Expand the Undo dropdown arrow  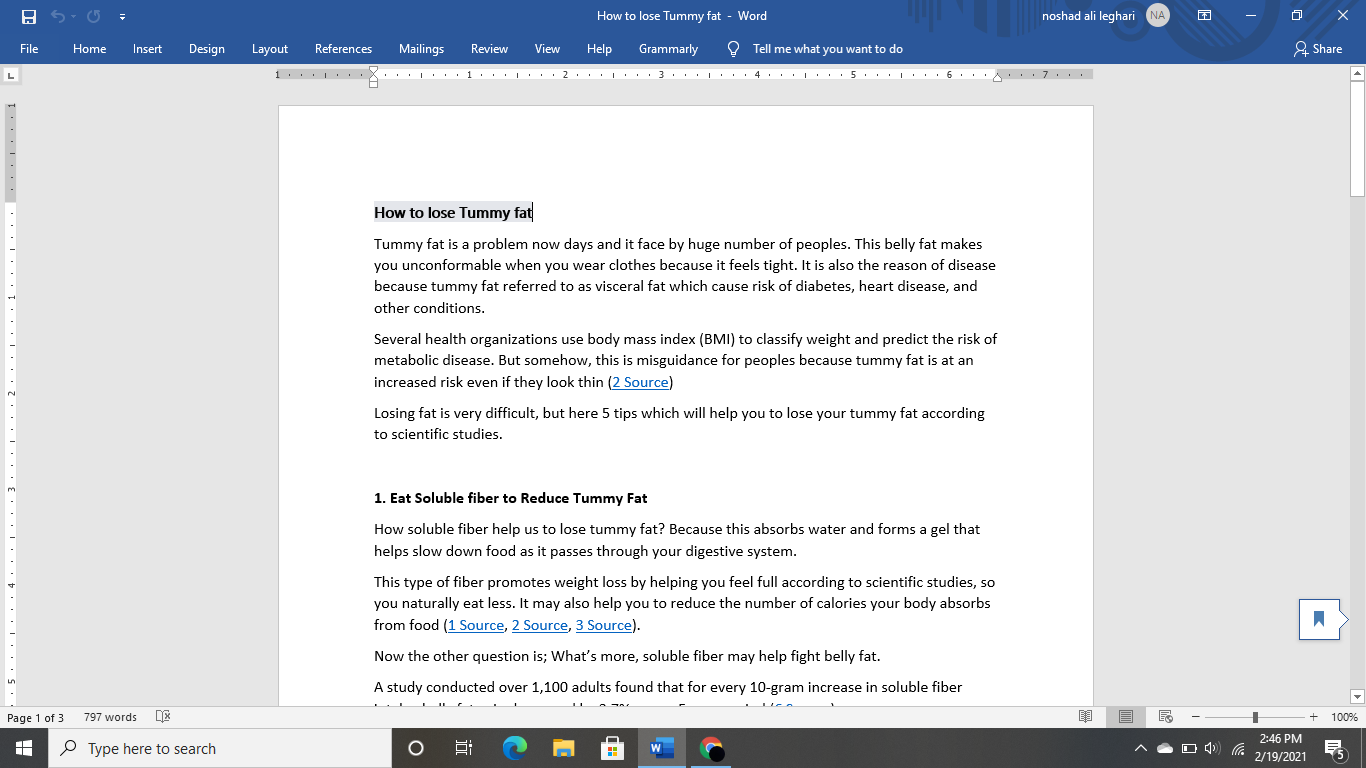[75, 15]
